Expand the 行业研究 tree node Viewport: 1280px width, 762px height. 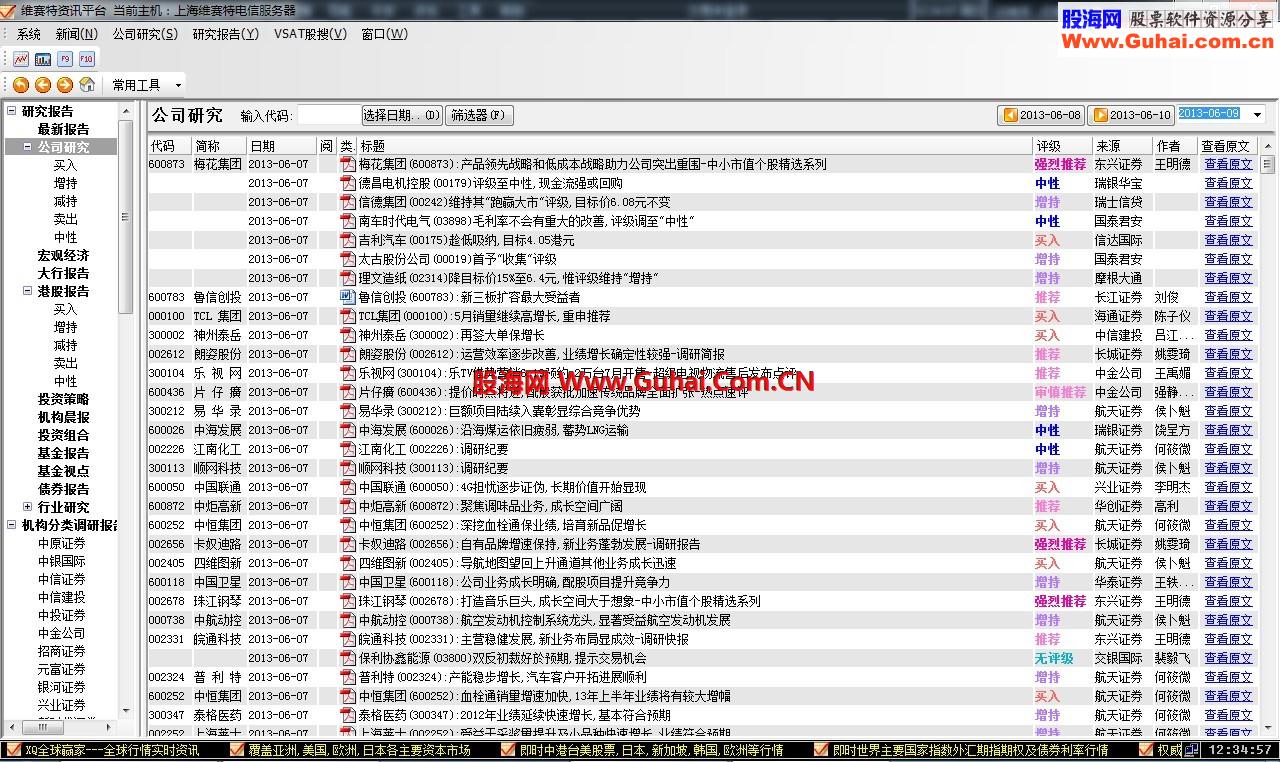pyautogui.click(x=27, y=507)
